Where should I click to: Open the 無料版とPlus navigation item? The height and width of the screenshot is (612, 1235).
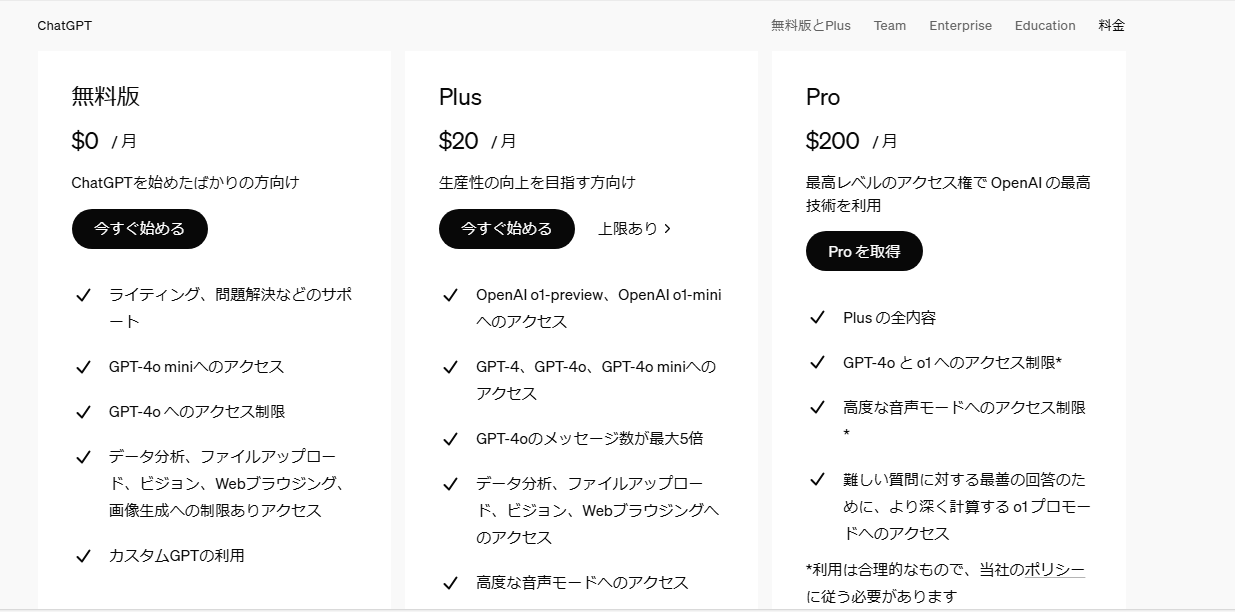(809, 25)
